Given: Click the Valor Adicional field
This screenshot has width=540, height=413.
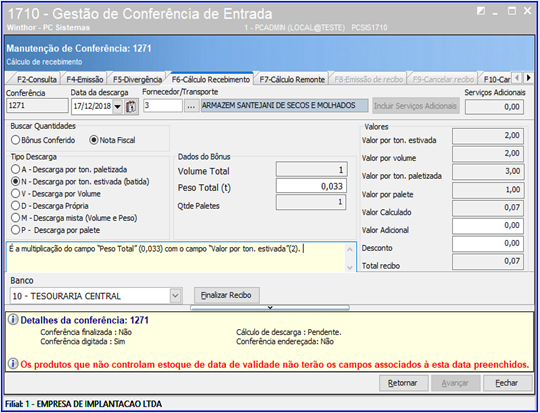Looking at the screenshot, I should [488, 226].
